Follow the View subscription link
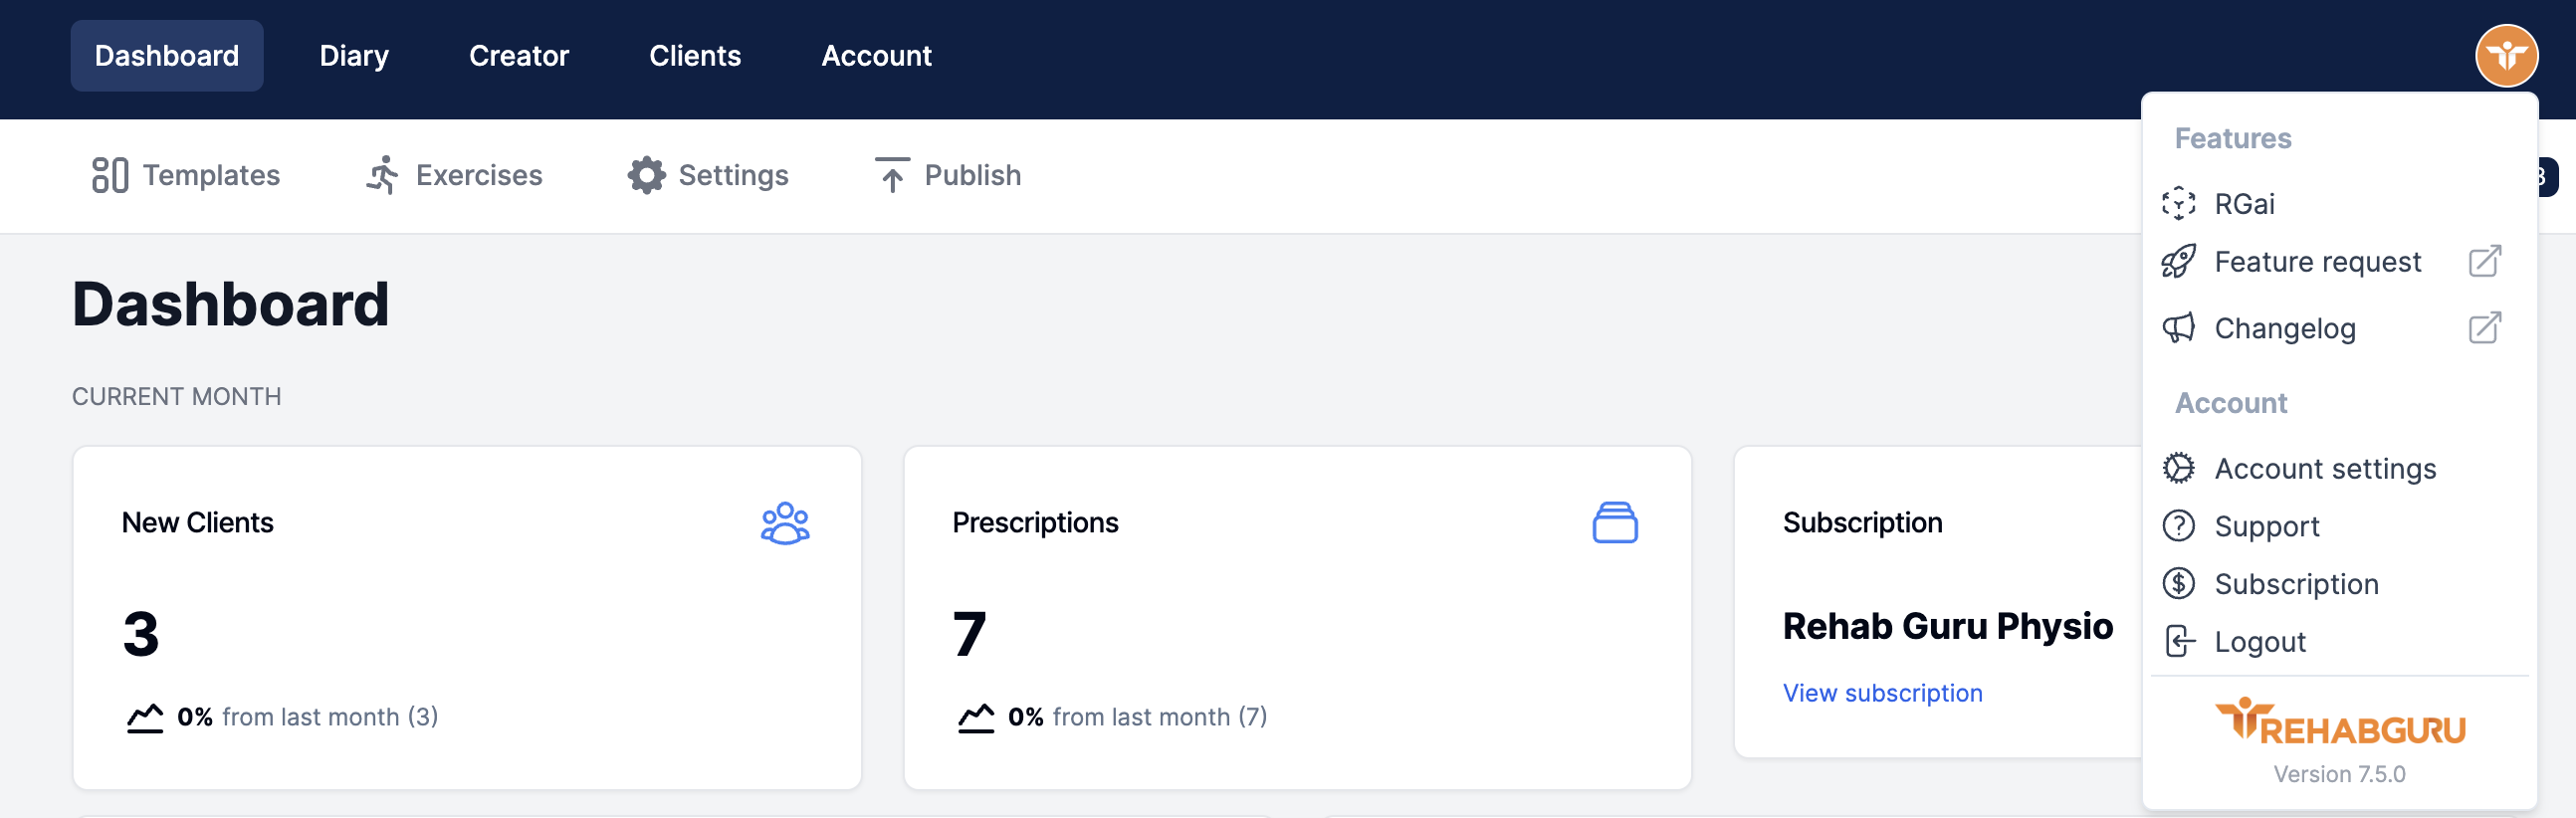 (x=1882, y=693)
